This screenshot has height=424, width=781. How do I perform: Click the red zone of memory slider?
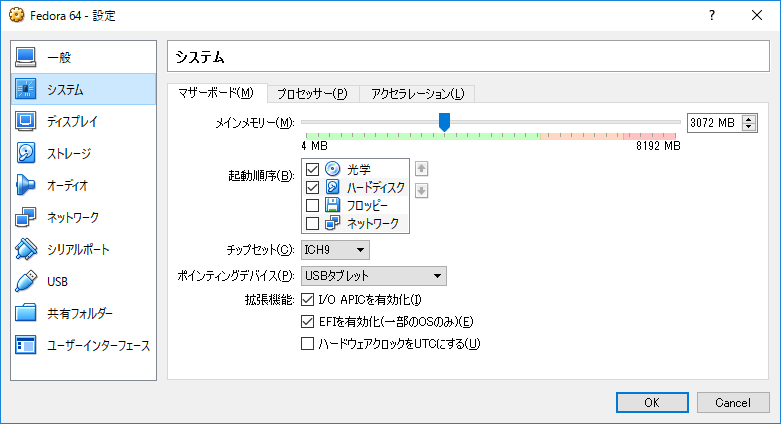coord(649,136)
